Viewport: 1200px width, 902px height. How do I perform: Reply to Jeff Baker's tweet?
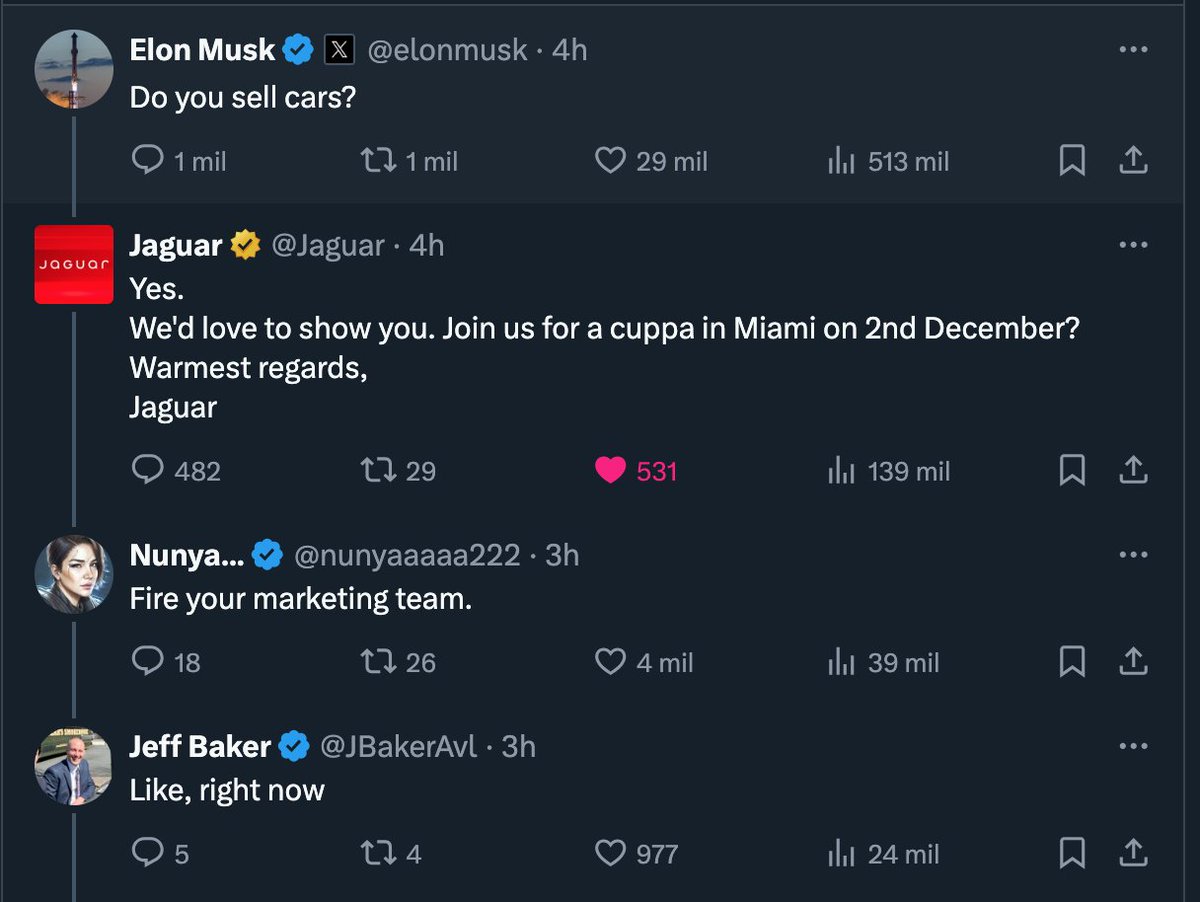tap(147, 853)
